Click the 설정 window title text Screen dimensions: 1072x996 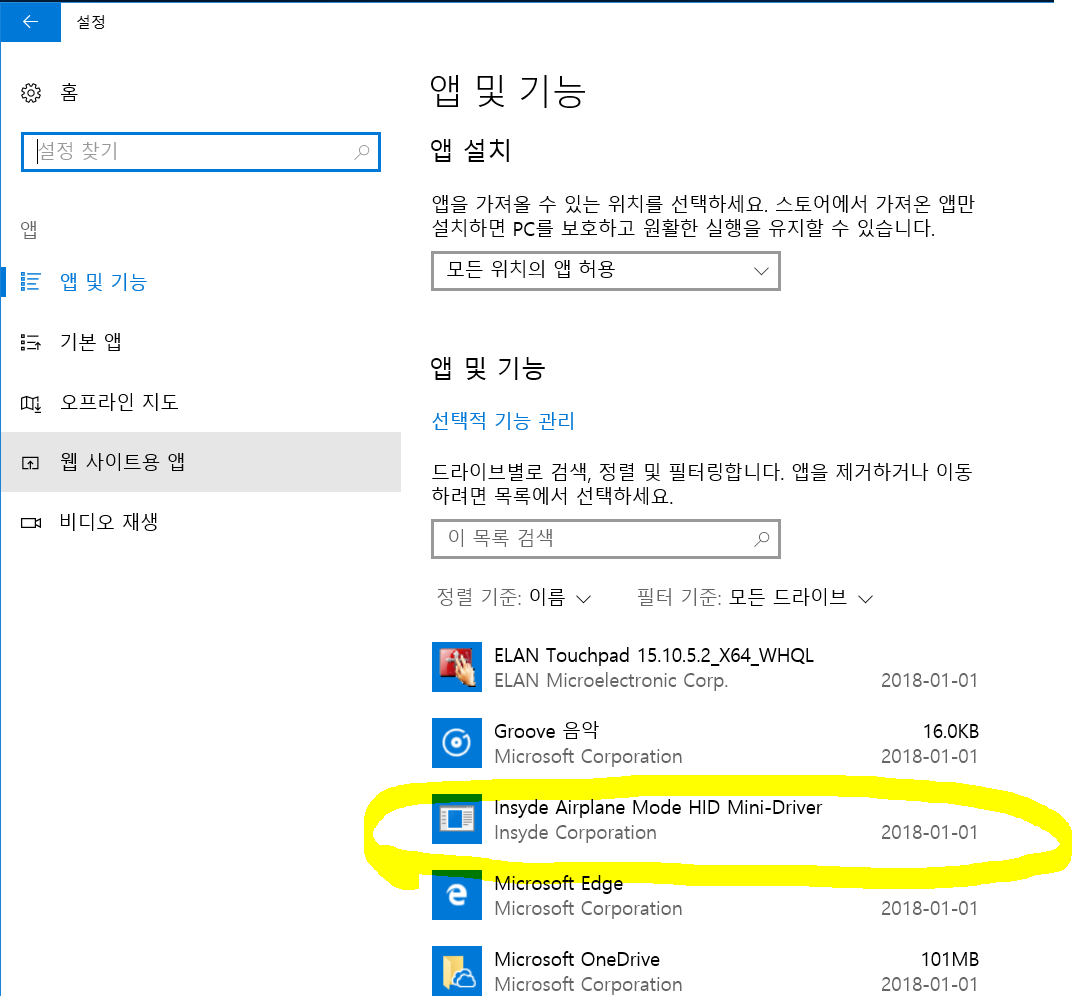point(91,23)
